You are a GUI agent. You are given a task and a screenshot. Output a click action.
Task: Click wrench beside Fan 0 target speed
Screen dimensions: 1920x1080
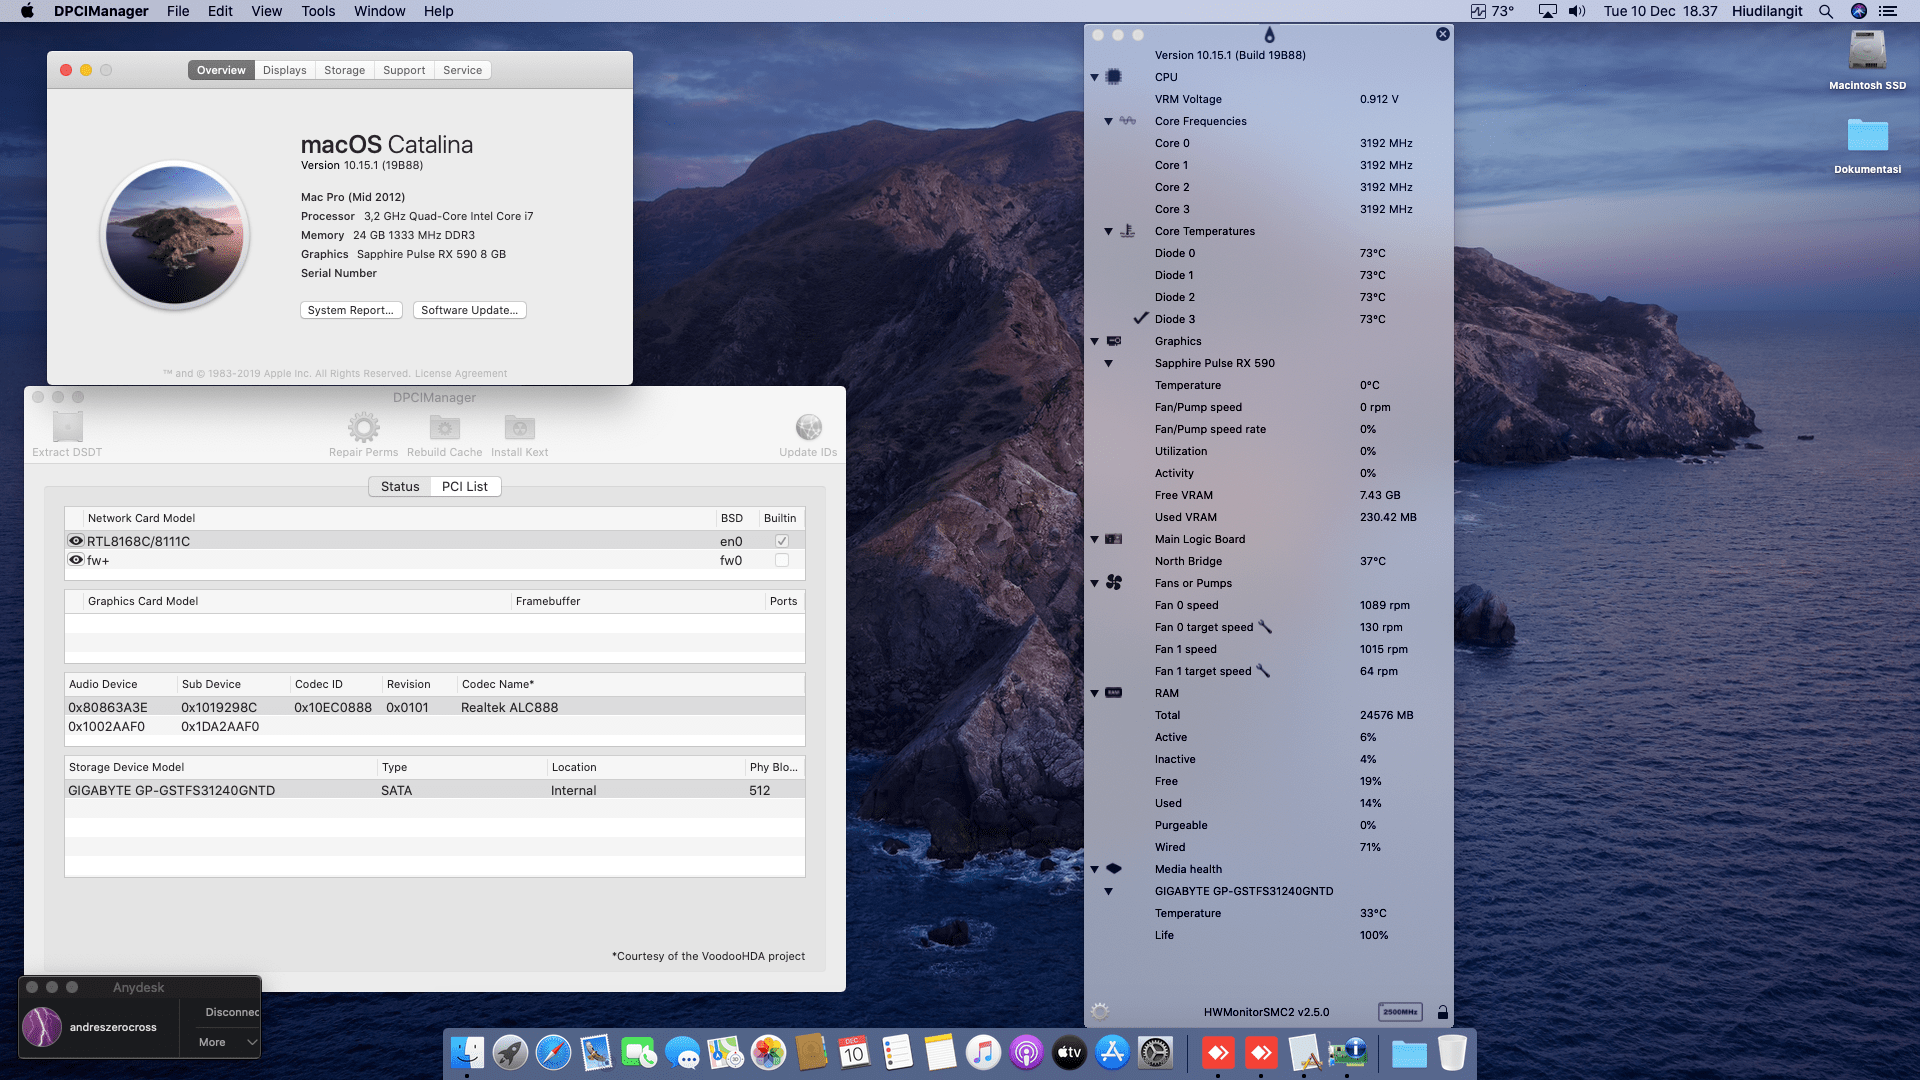pyautogui.click(x=1265, y=627)
